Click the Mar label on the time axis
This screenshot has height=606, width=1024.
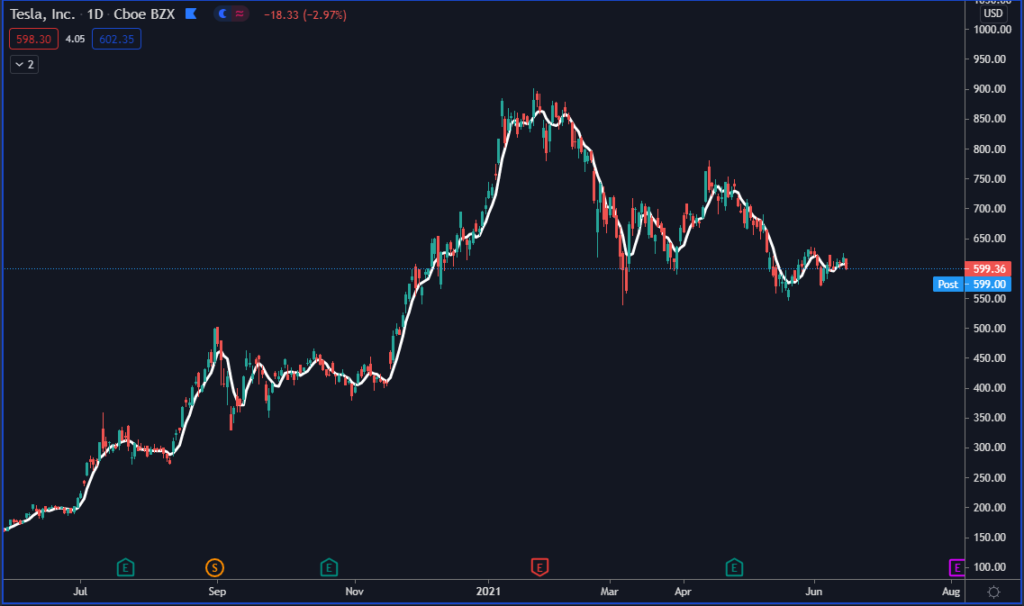(x=609, y=592)
